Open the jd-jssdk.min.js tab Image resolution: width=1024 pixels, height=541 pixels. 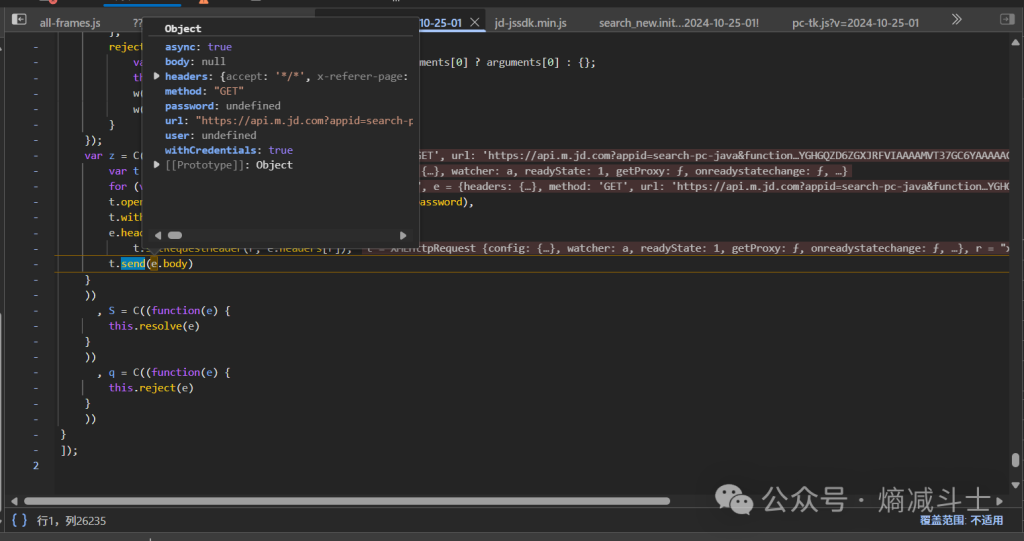click(530, 22)
